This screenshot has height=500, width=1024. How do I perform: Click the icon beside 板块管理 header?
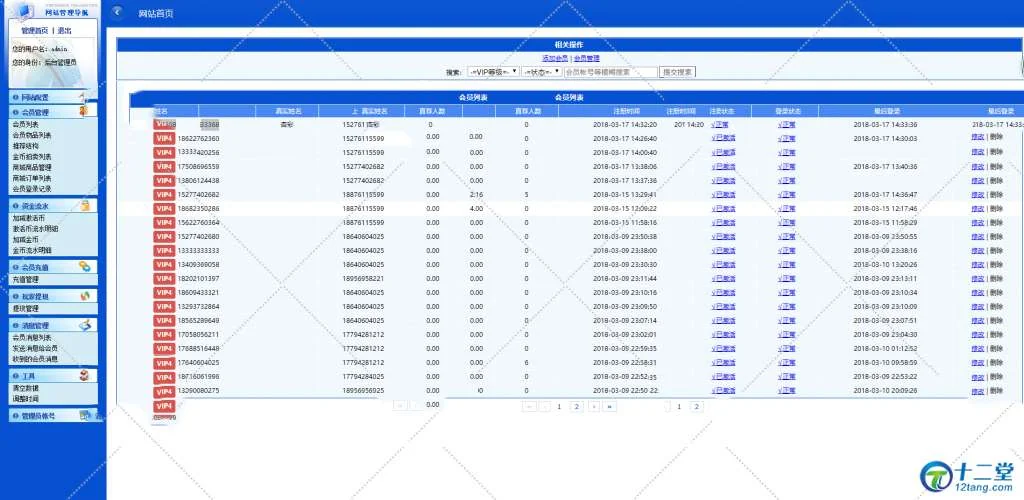tap(86, 296)
